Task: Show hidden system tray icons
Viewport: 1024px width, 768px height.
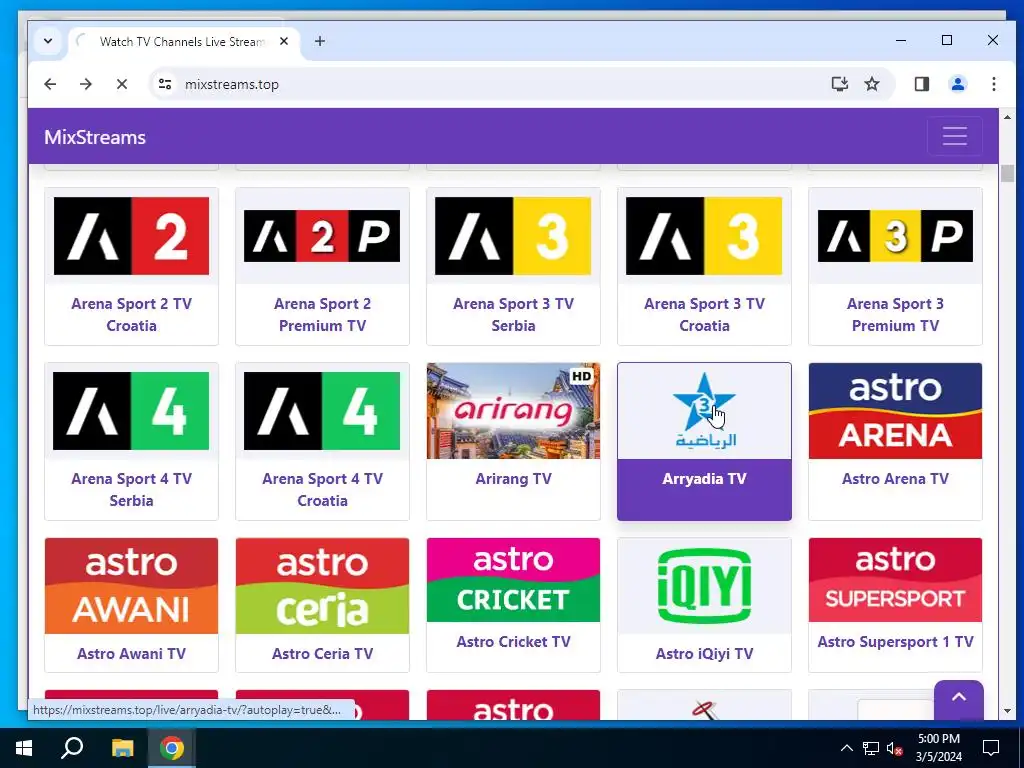Action: (846, 748)
